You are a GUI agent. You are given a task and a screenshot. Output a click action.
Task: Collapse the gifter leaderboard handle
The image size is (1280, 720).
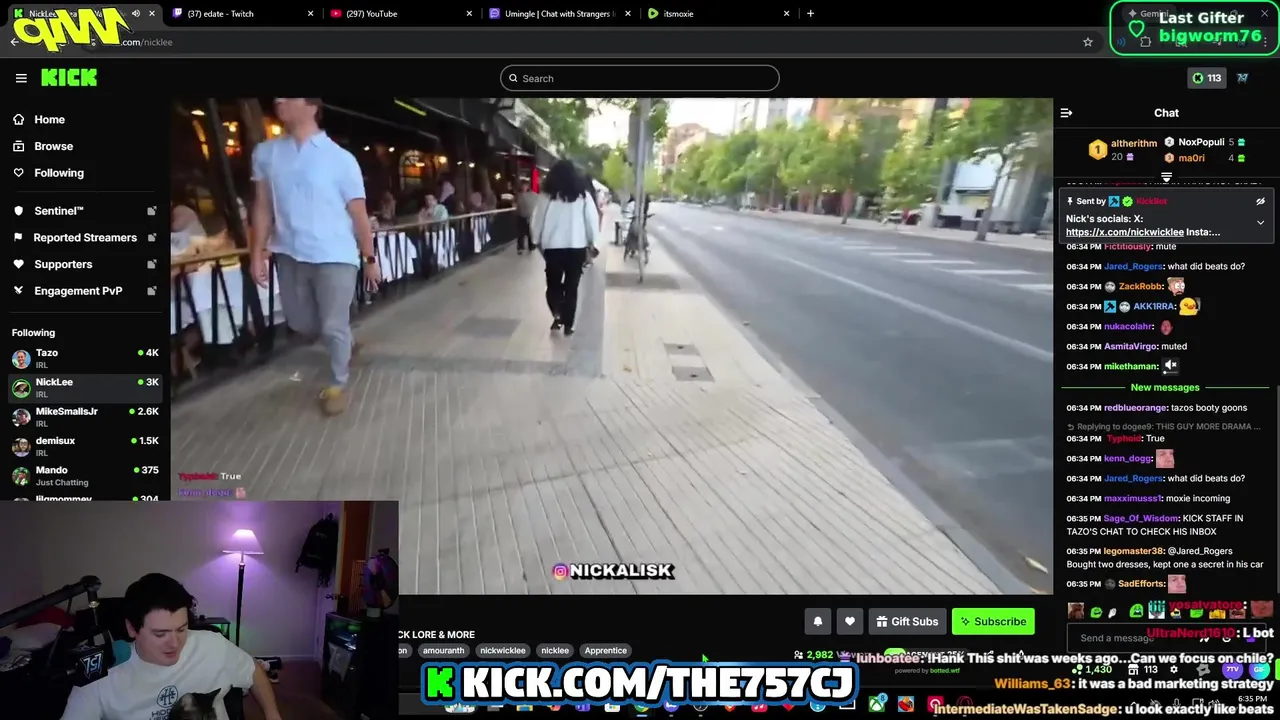(1166, 177)
